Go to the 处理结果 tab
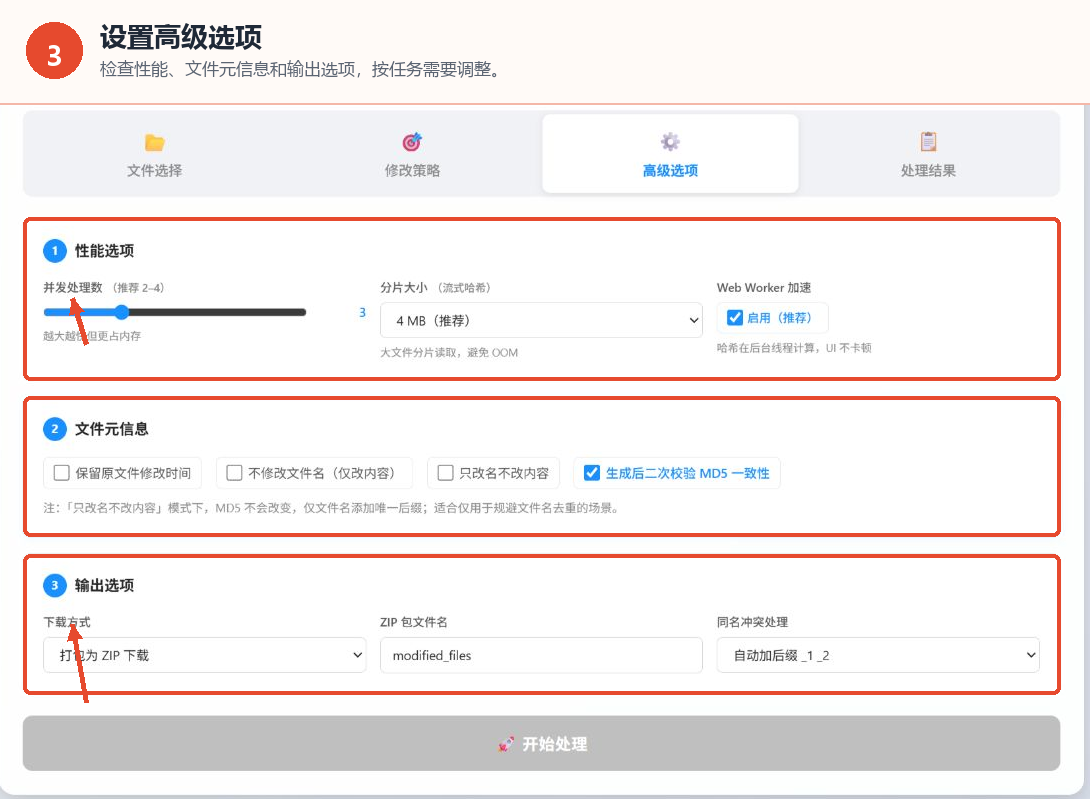Viewport: 1090px width, 799px height. [x=928, y=154]
